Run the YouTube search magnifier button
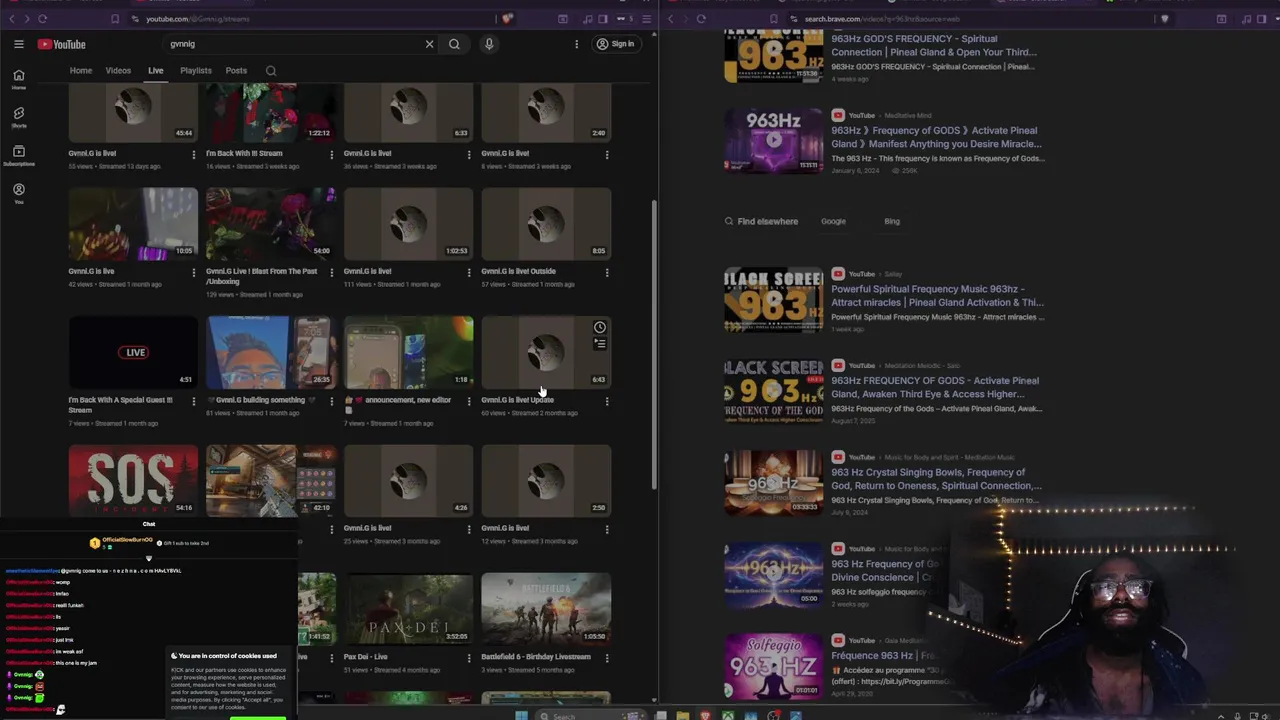 tap(454, 44)
